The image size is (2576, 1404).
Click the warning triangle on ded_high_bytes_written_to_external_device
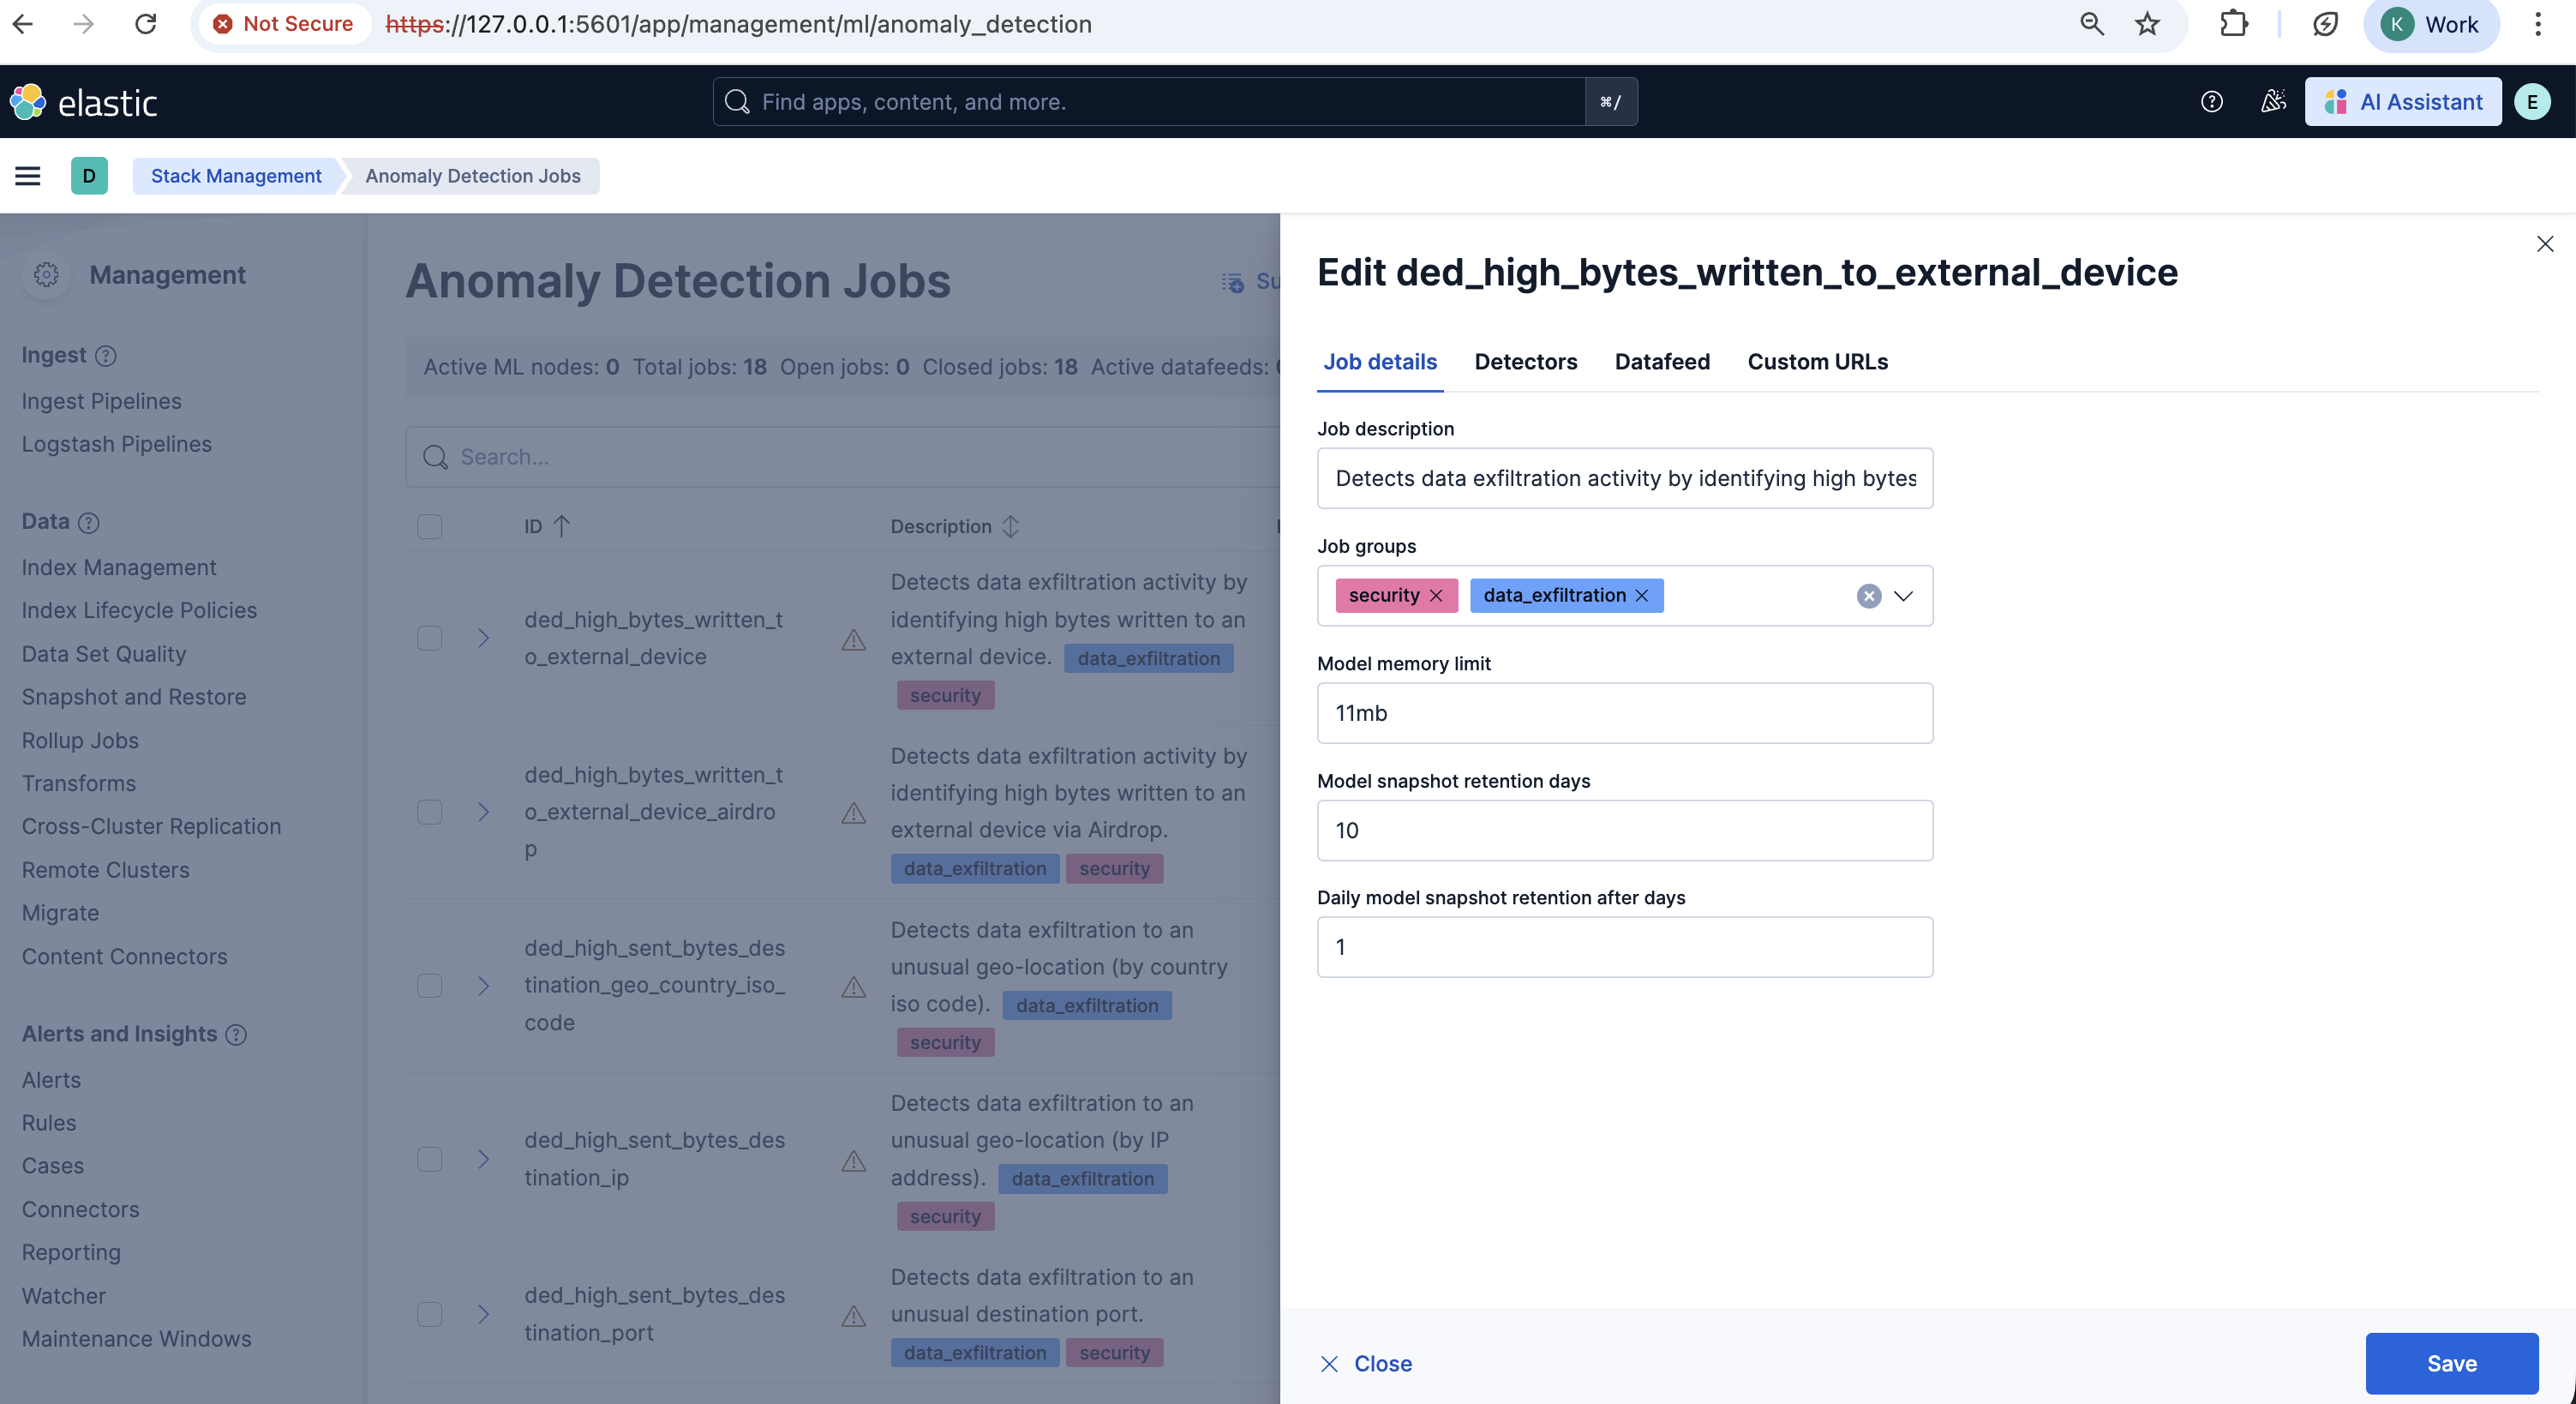tap(852, 639)
